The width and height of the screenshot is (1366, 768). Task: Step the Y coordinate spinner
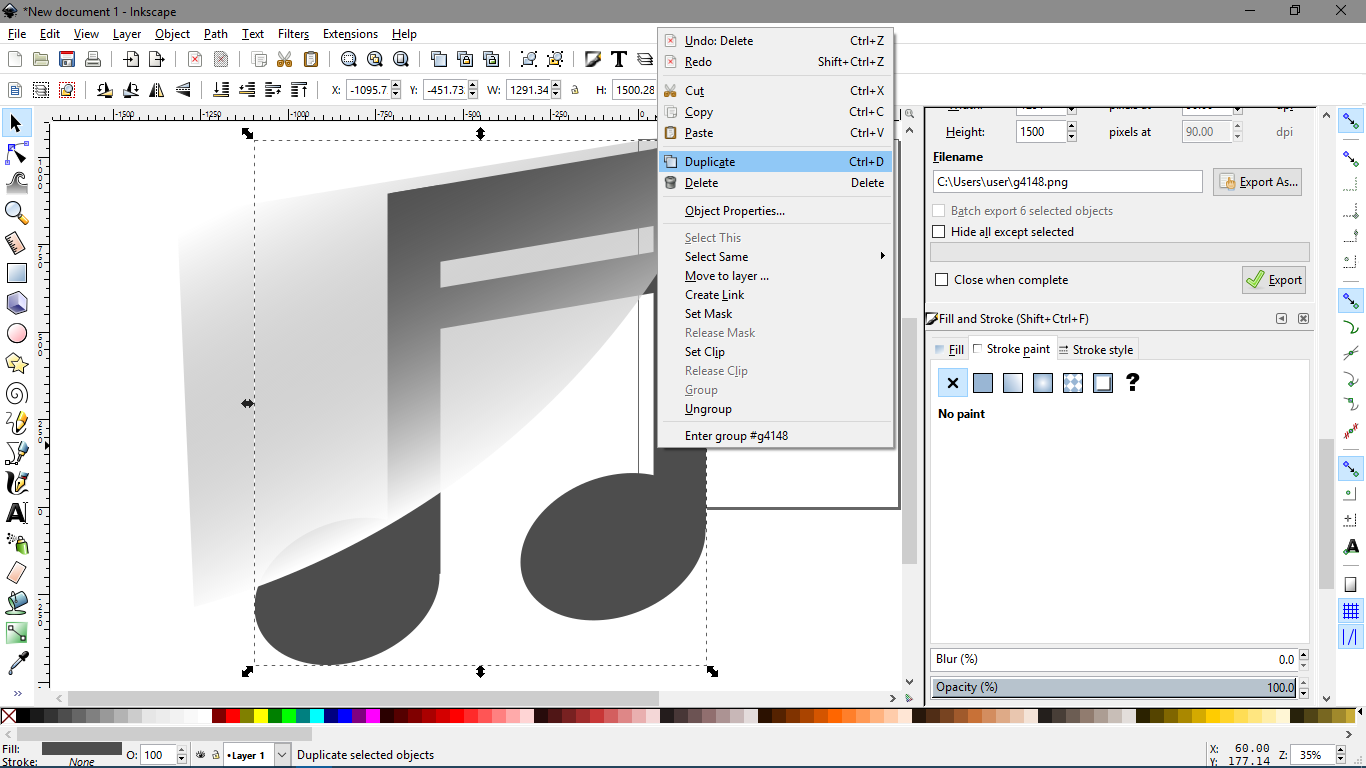[x=473, y=90]
